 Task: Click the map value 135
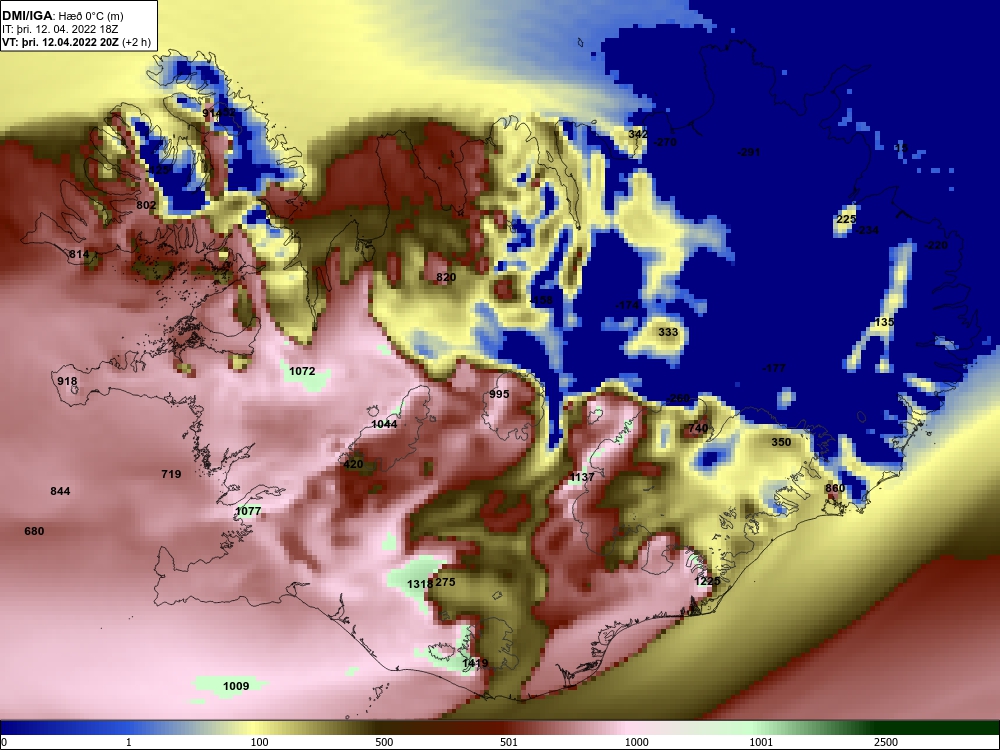884,322
